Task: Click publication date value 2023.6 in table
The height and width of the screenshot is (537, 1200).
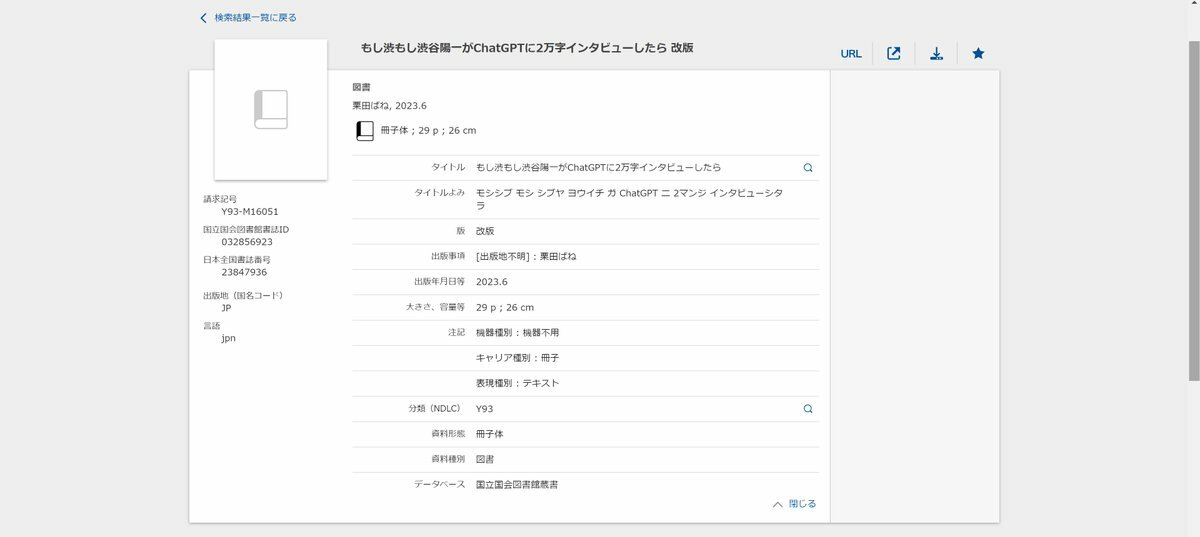Action: (492, 282)
